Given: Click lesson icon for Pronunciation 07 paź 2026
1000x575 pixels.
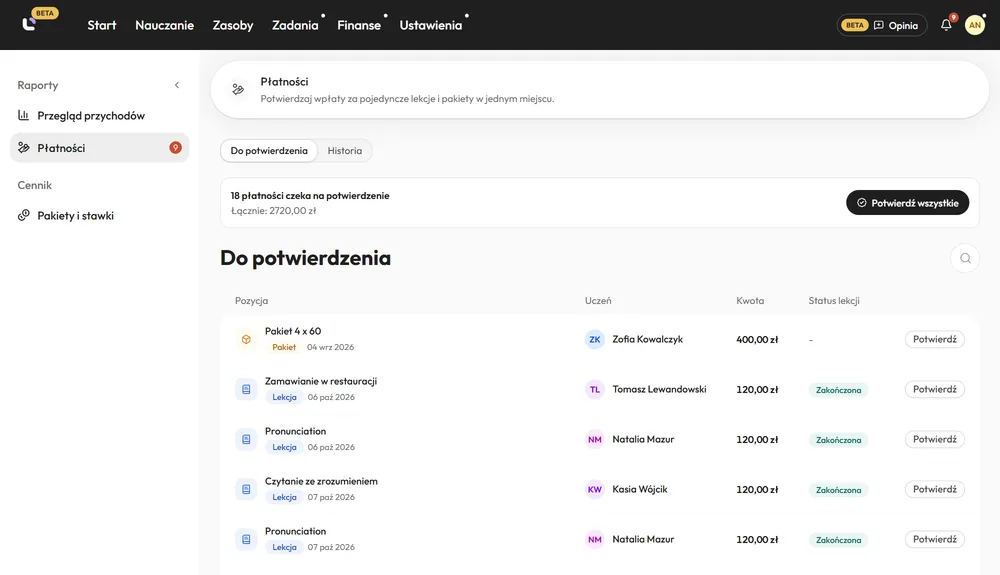Looking at the screenshot, I should click(246, 539).
